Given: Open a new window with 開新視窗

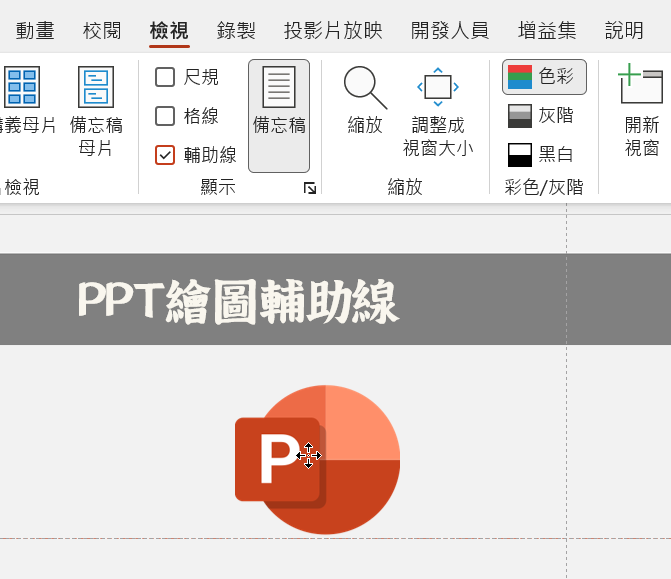Looking at the screenshot, I should pos(641,110).
